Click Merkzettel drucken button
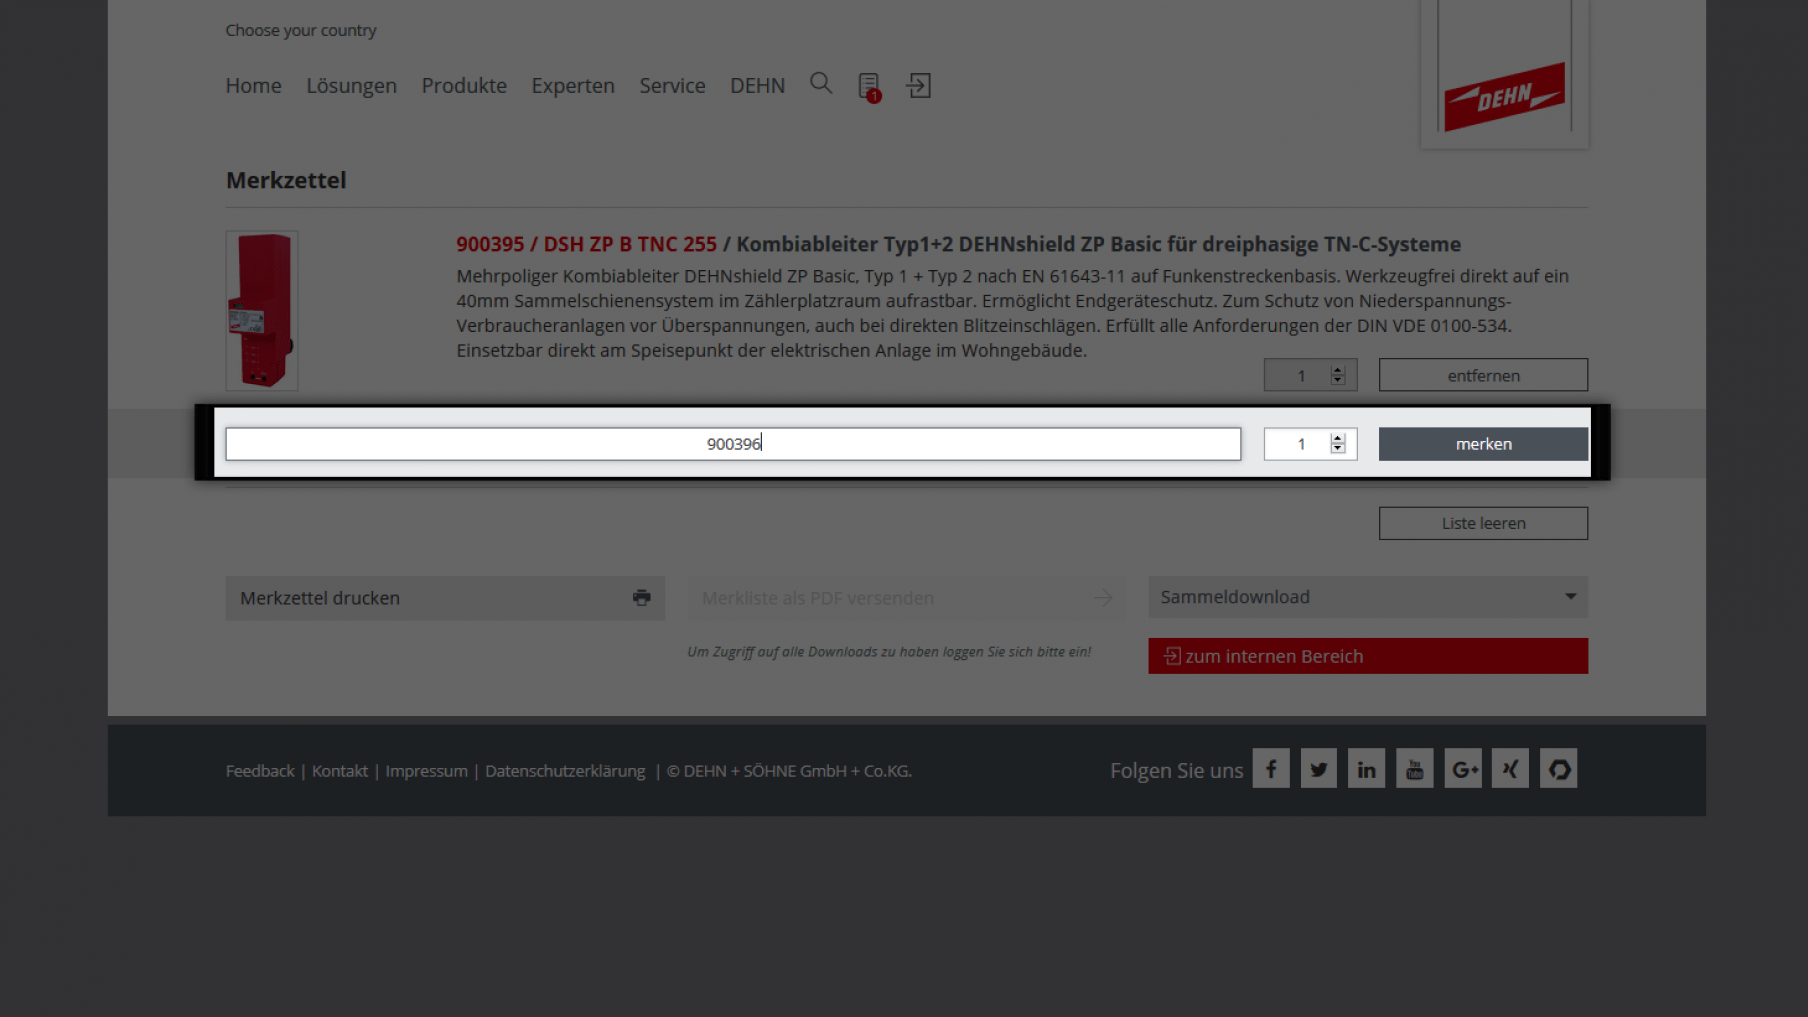The image size is (1808, 1017). coord(445,598)
